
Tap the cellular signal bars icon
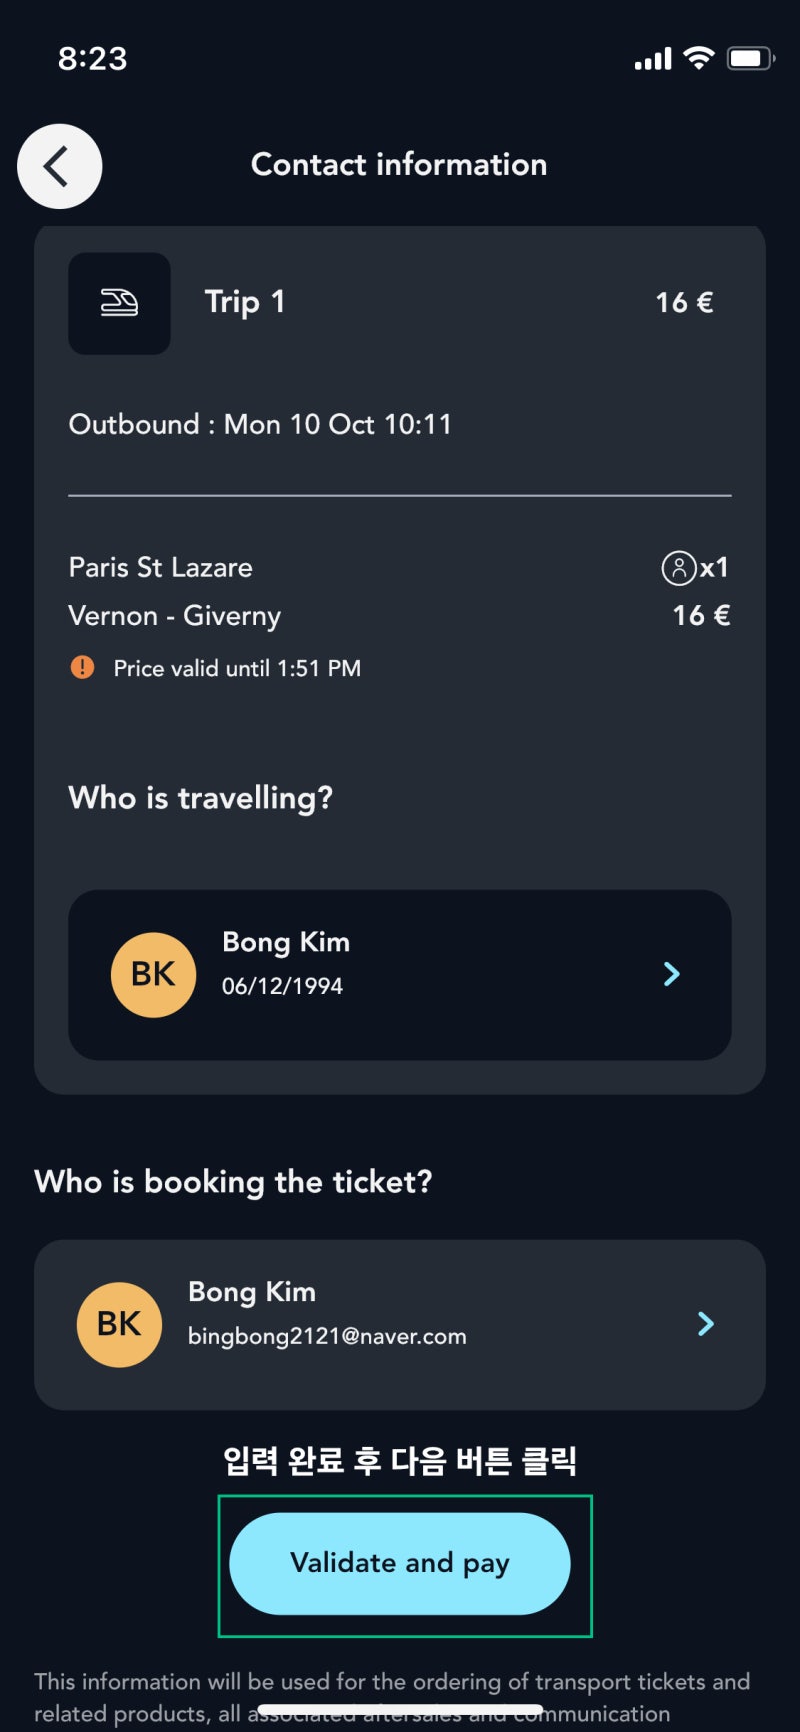[x=653, y=60]
